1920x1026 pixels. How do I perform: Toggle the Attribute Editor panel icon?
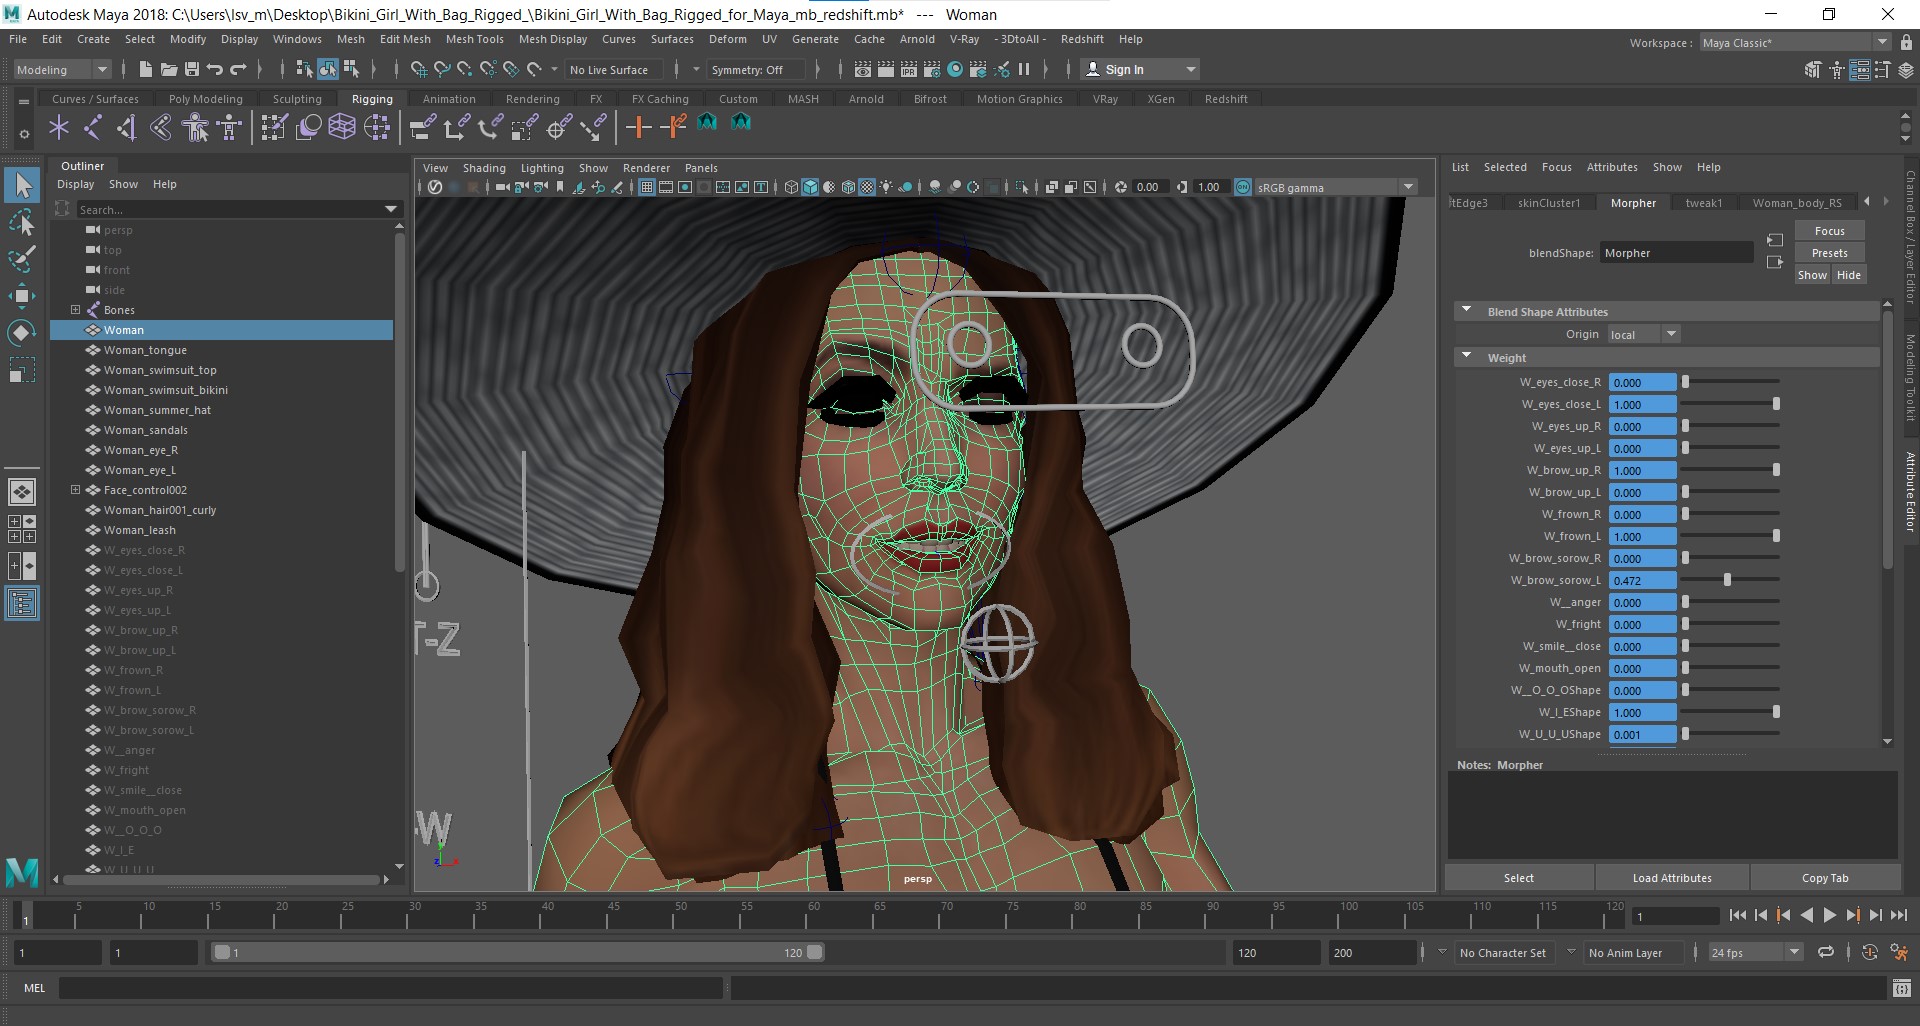pyautogui.click(x=1860, y=70)
